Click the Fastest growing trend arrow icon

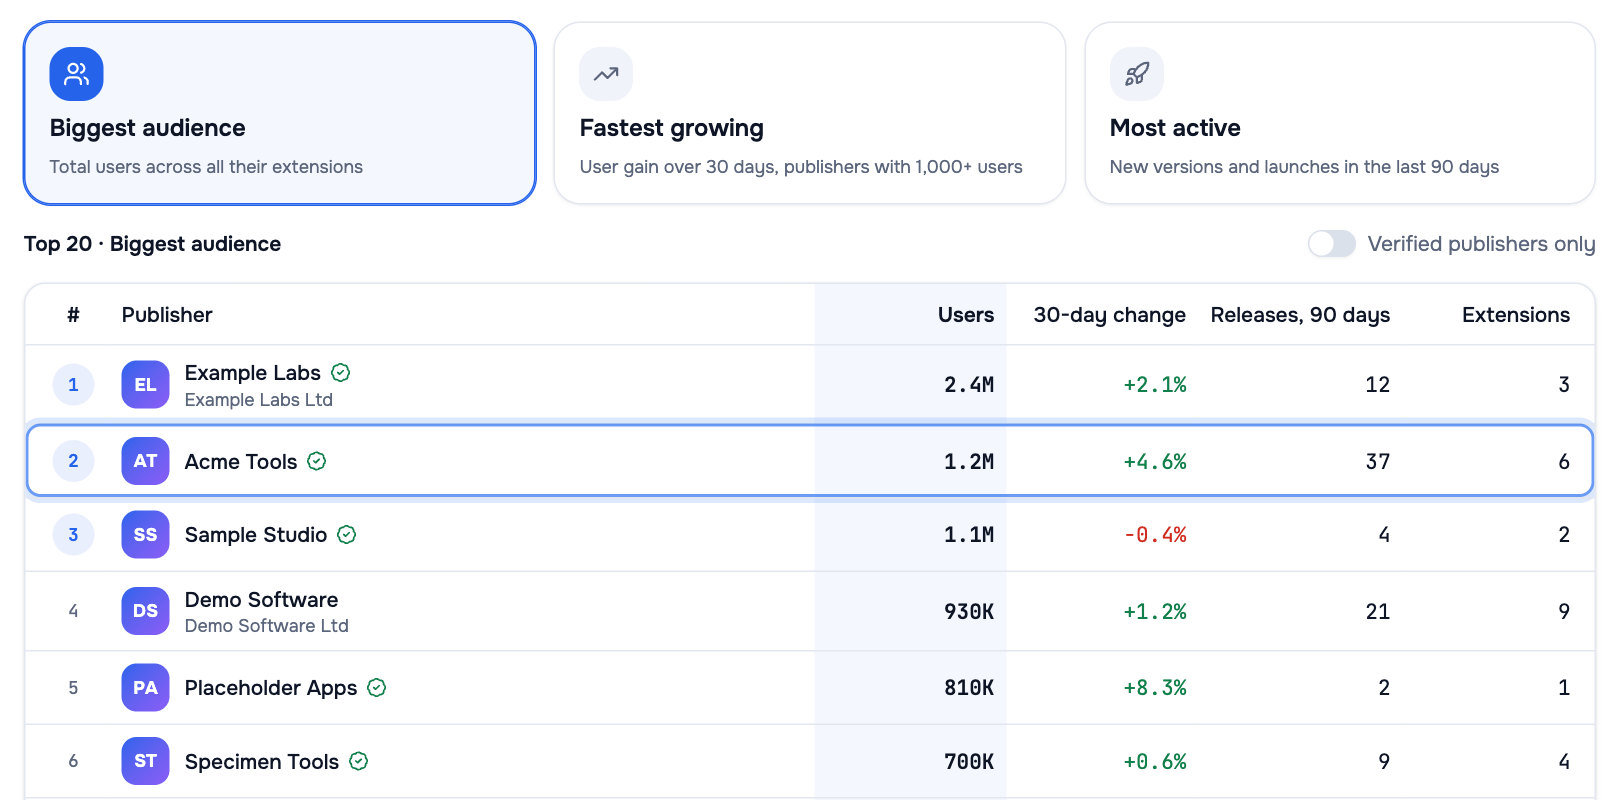point(606,74)
